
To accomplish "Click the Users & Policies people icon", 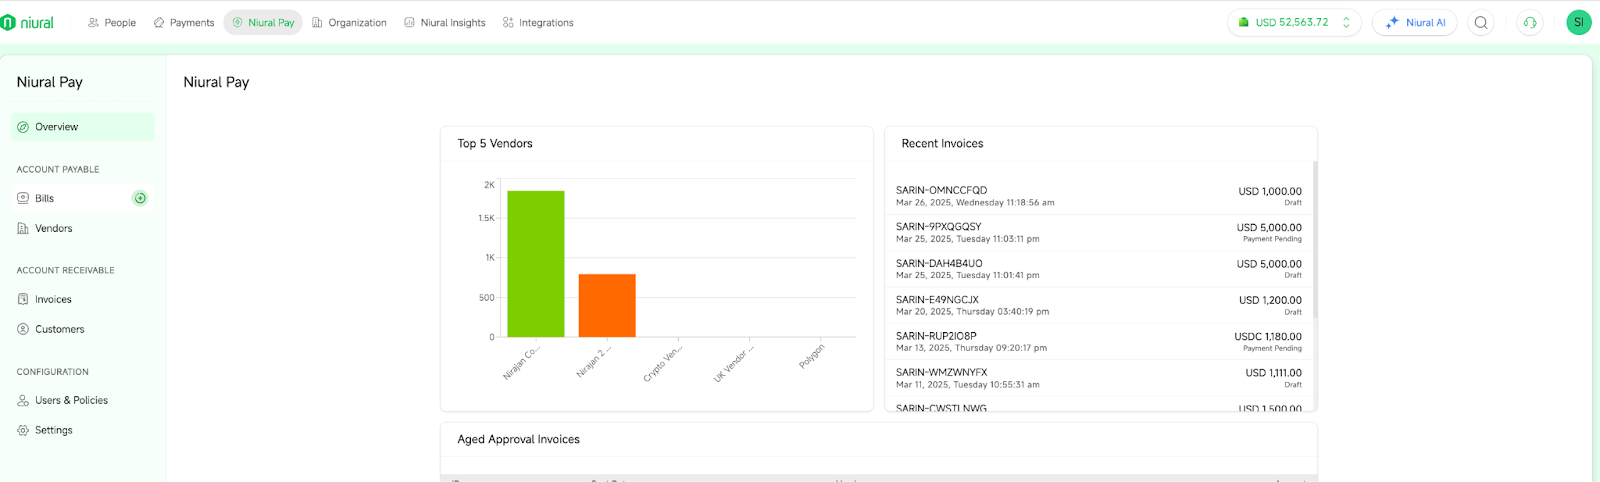I will pyautogui.click(x=23, y=400).
